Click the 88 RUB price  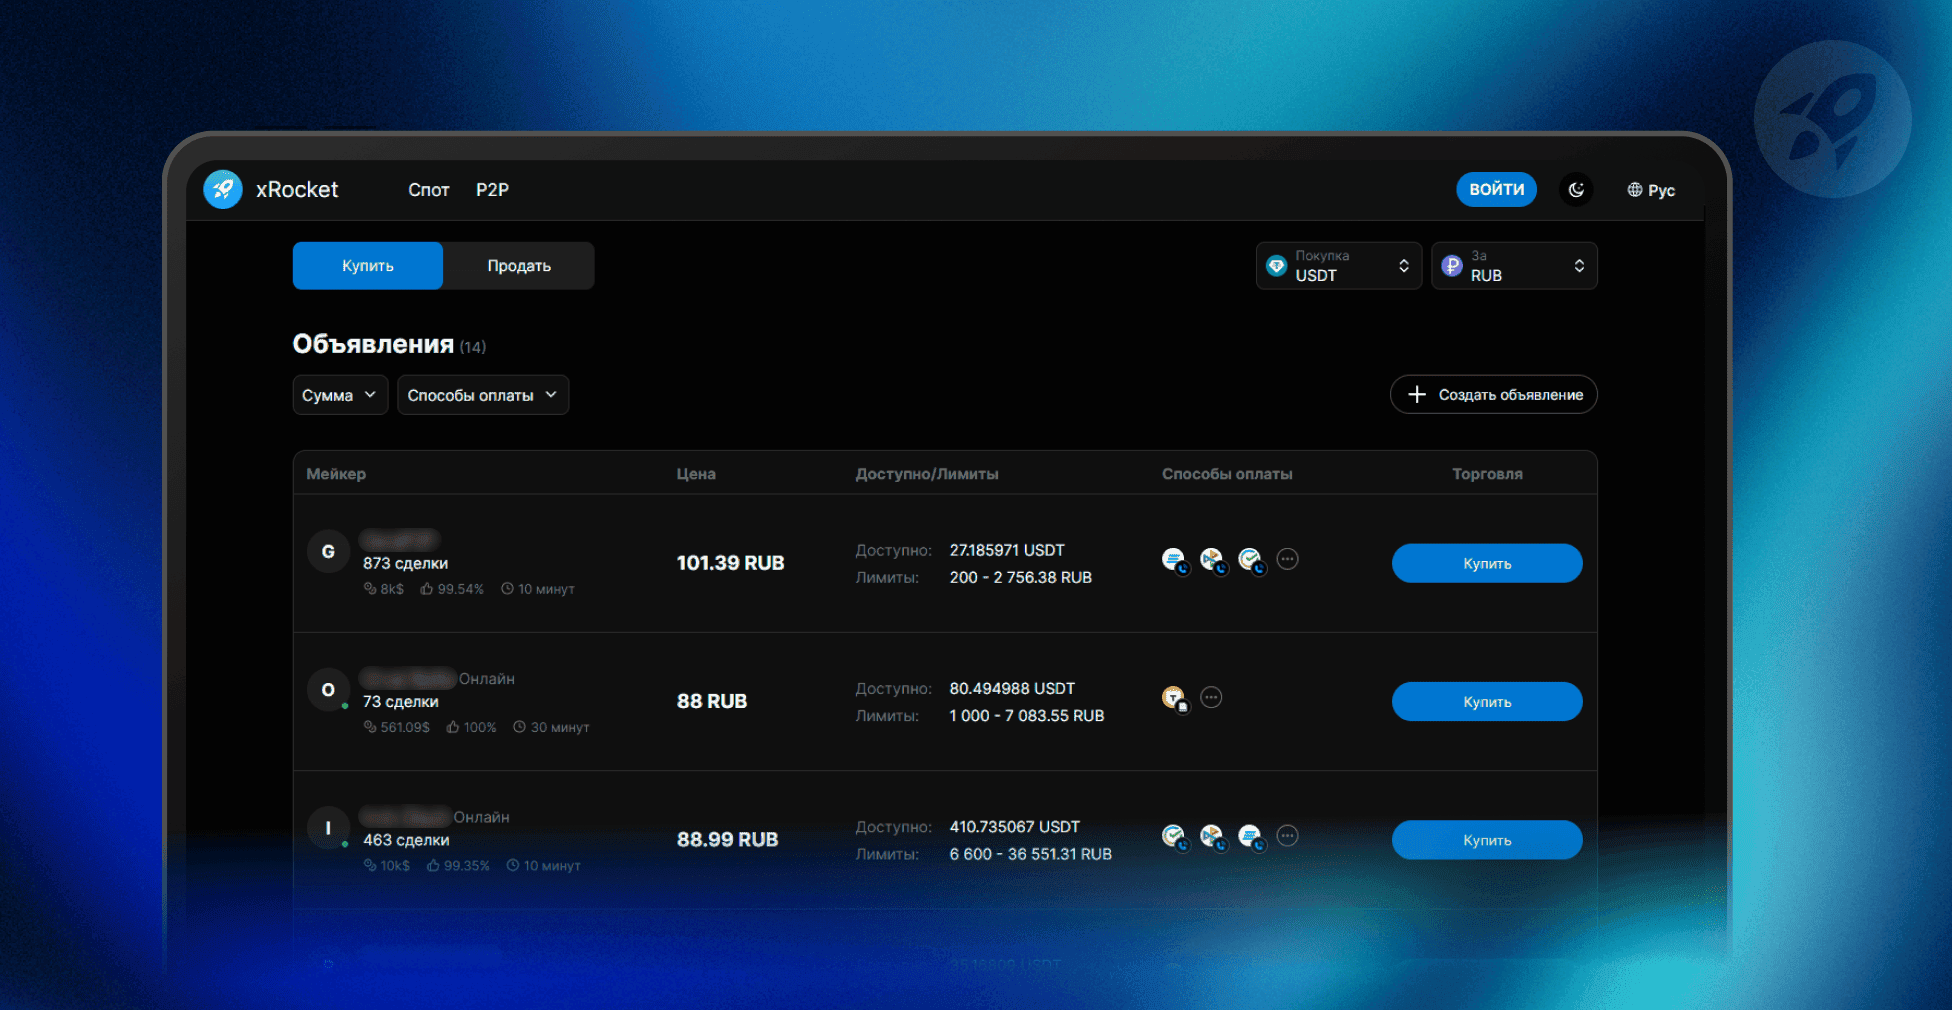[x=712, y=701]
